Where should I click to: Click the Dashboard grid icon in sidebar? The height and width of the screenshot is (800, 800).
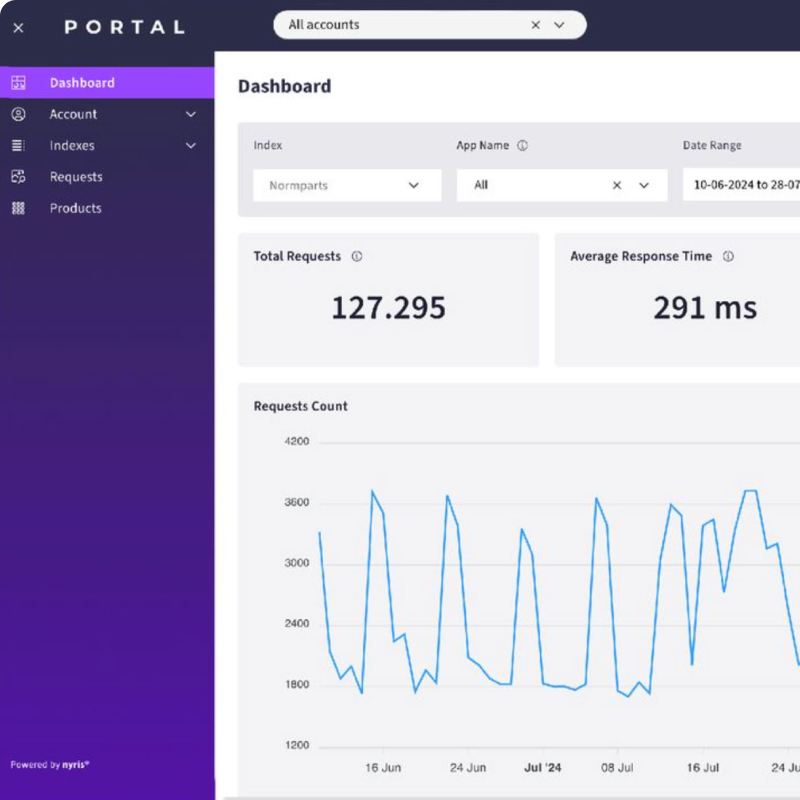18,83
